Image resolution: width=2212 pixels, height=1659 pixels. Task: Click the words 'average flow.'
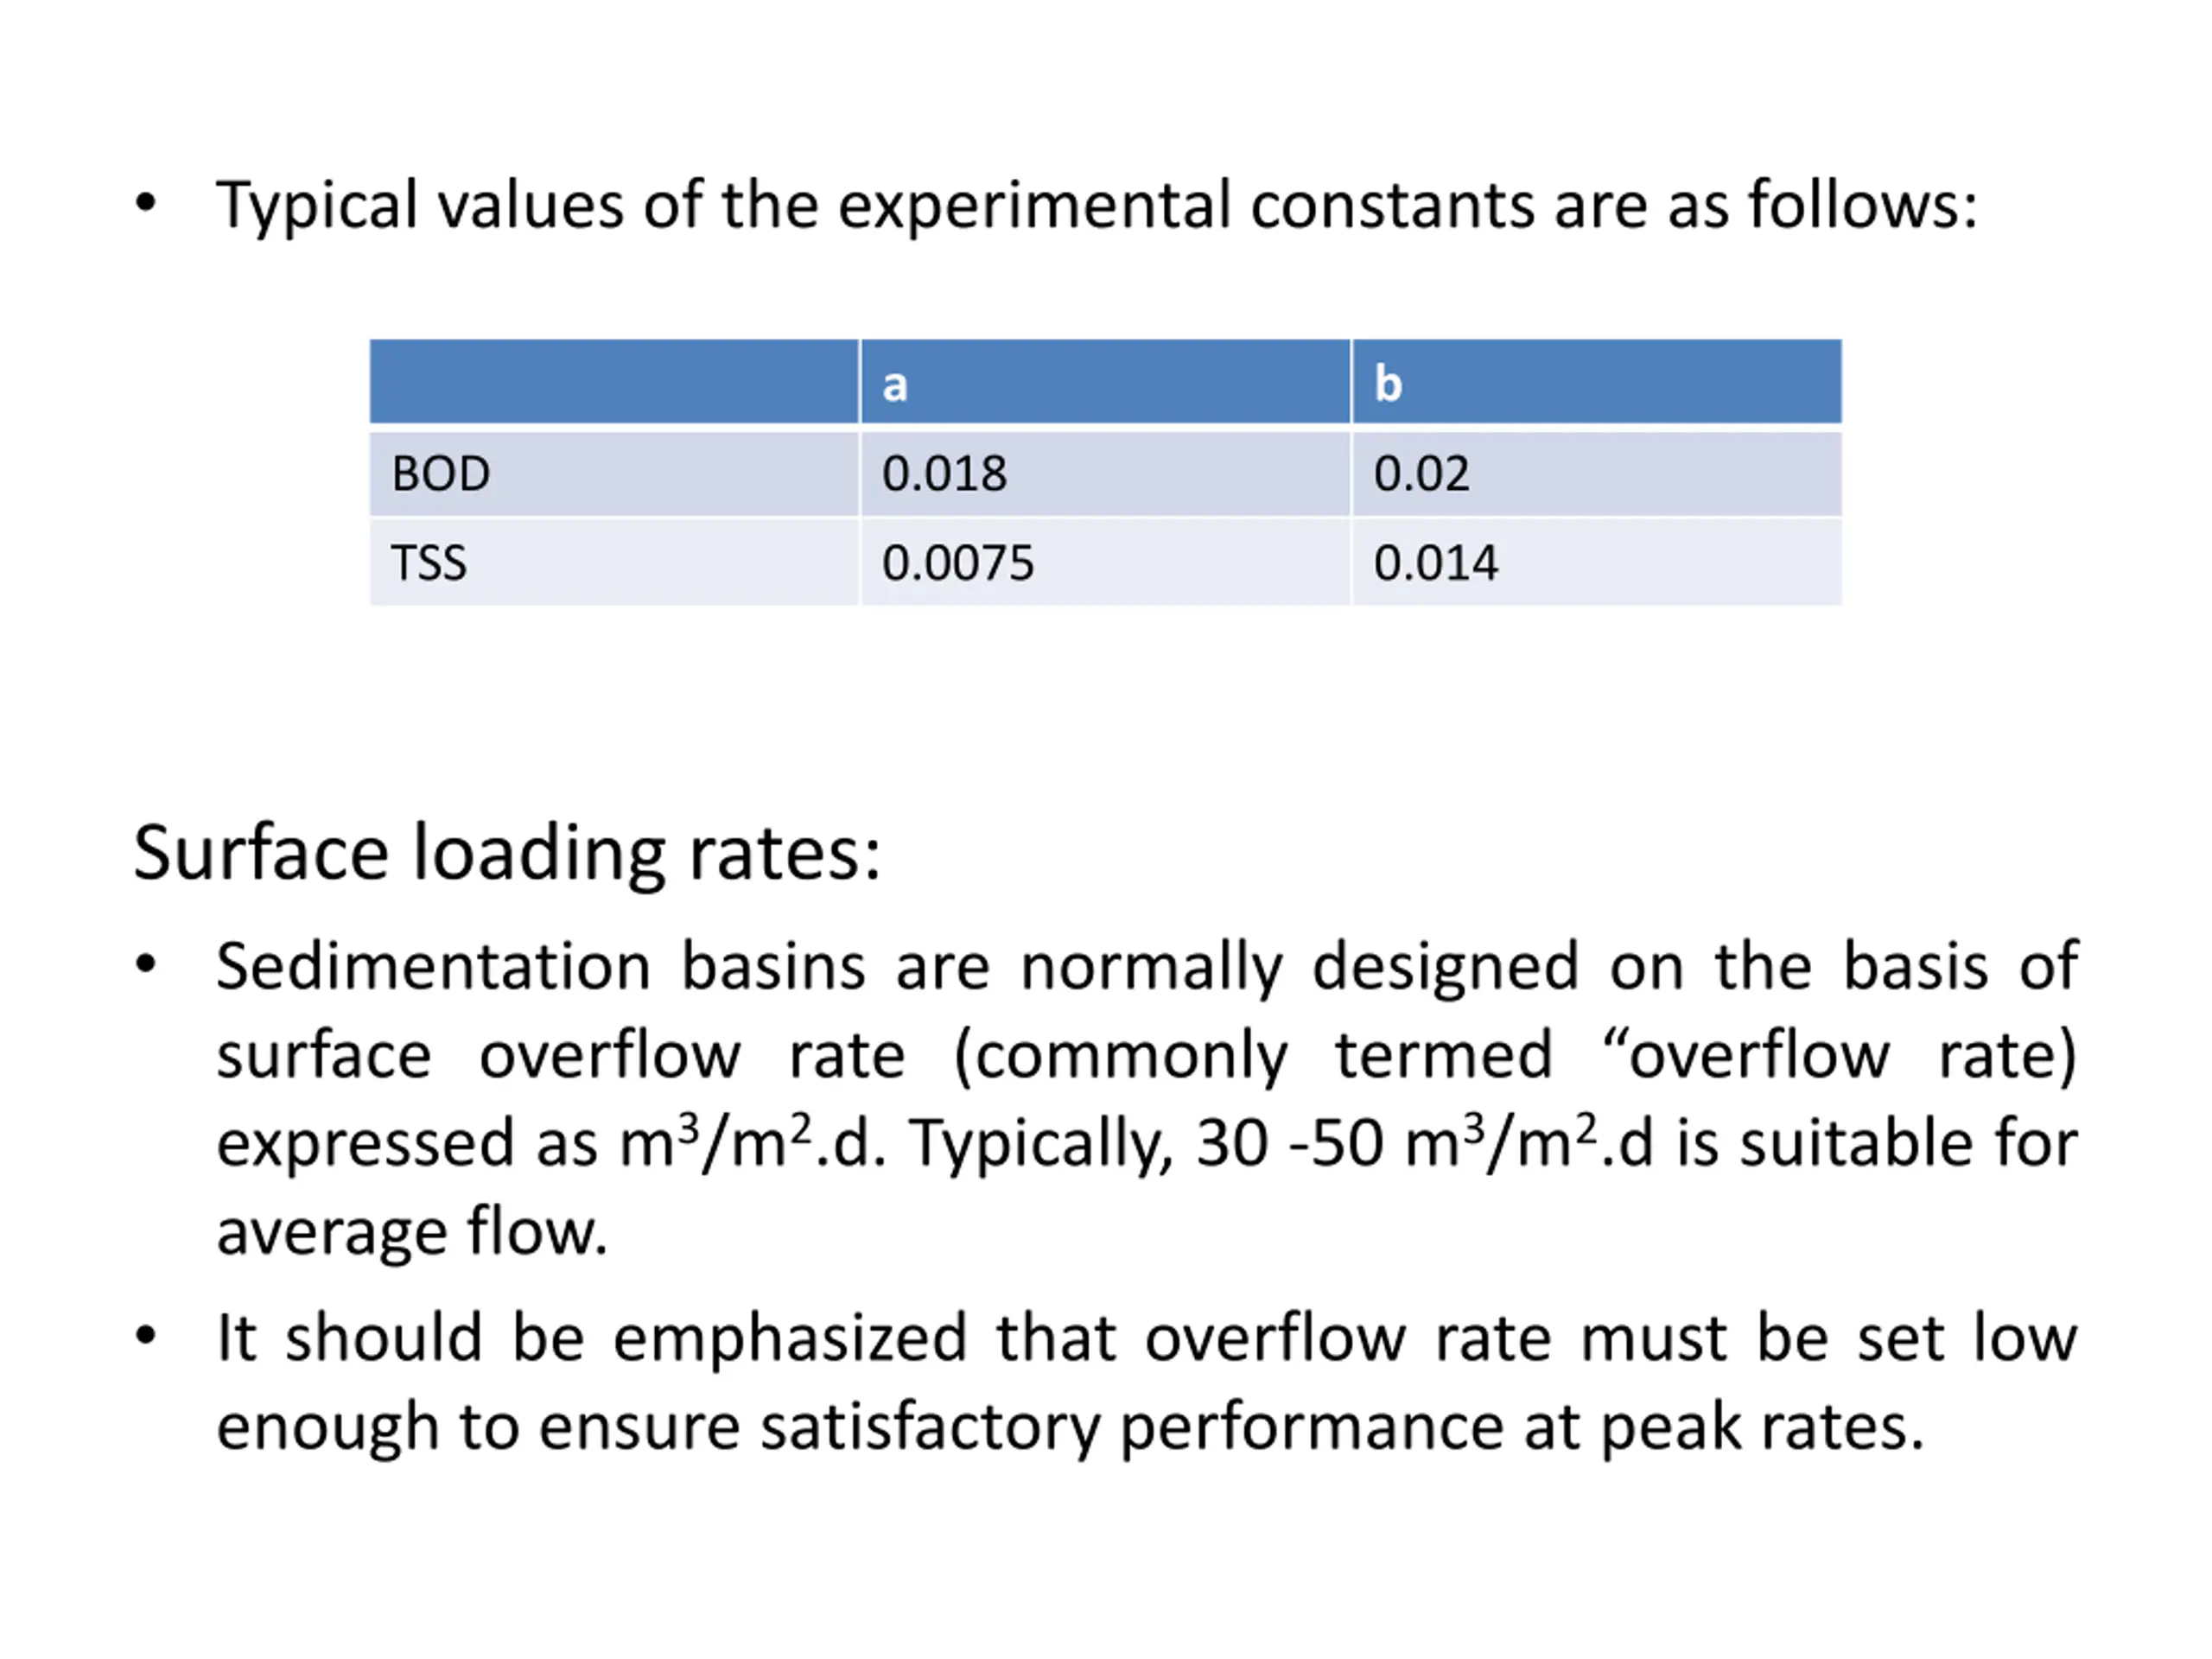tap(412, 1232)
